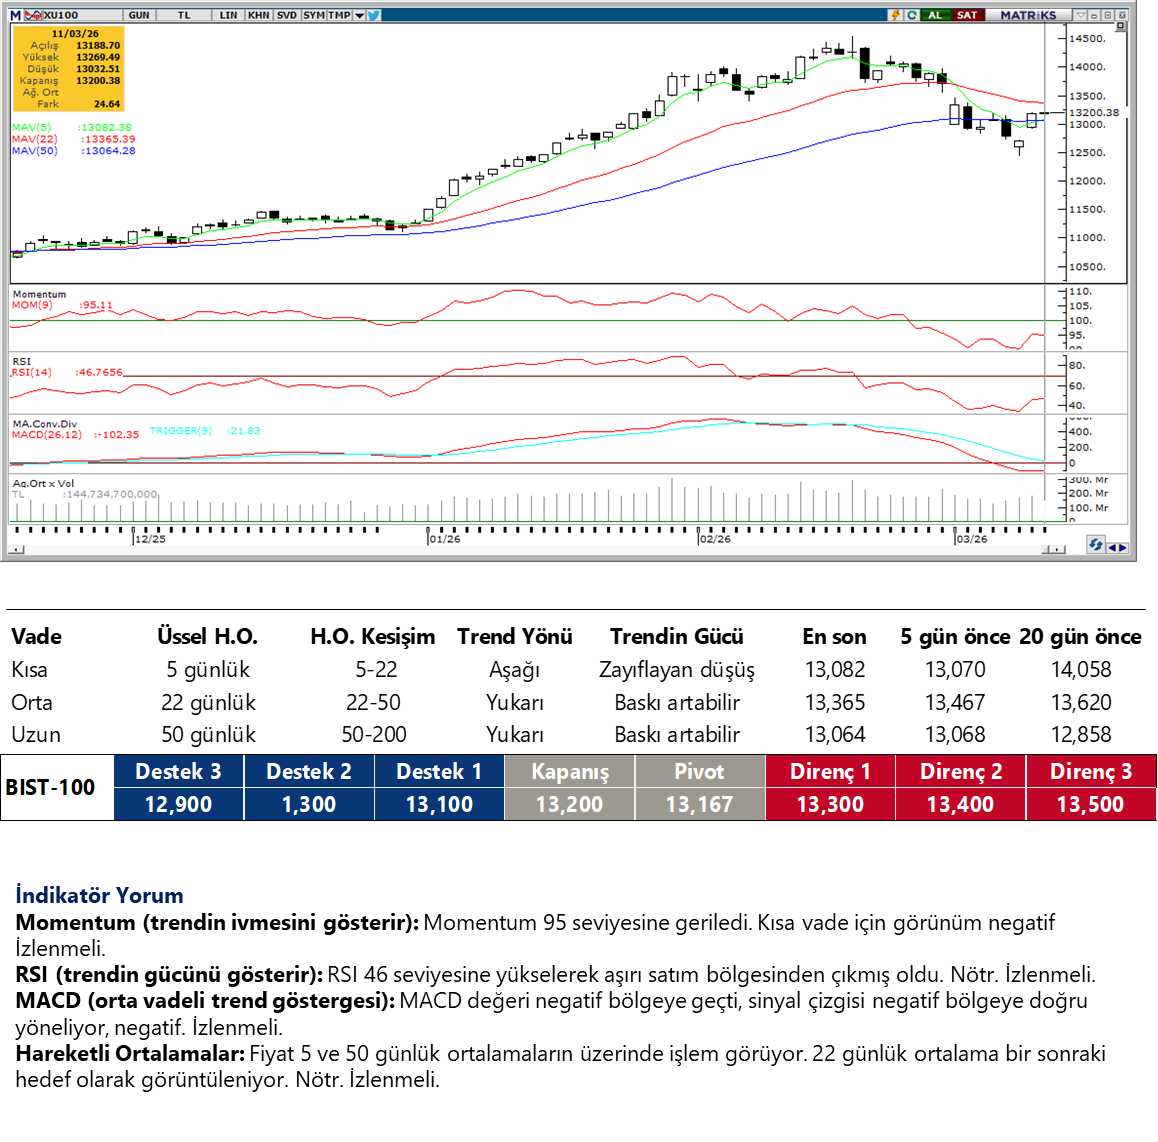Open the chart symbol icon beside XU100
The image size is (1158, 1142).
[33, 15]
